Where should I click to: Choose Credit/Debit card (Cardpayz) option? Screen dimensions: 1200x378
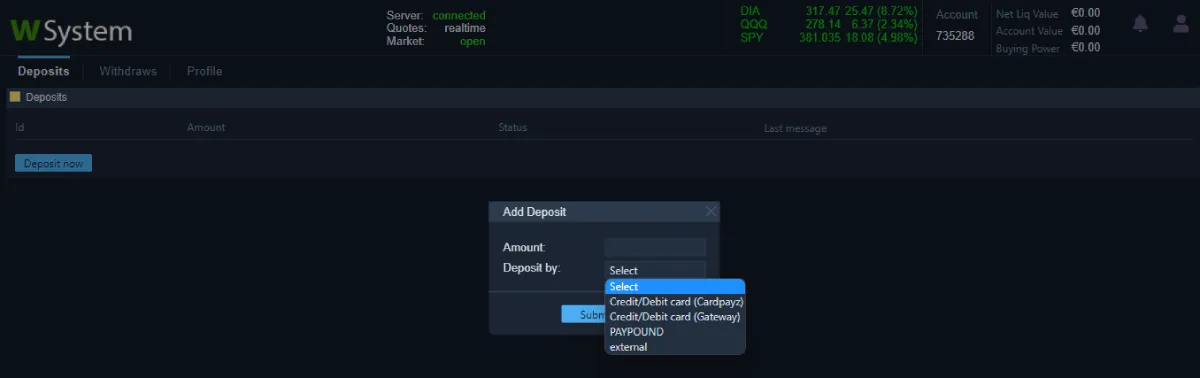coord(675,301)
